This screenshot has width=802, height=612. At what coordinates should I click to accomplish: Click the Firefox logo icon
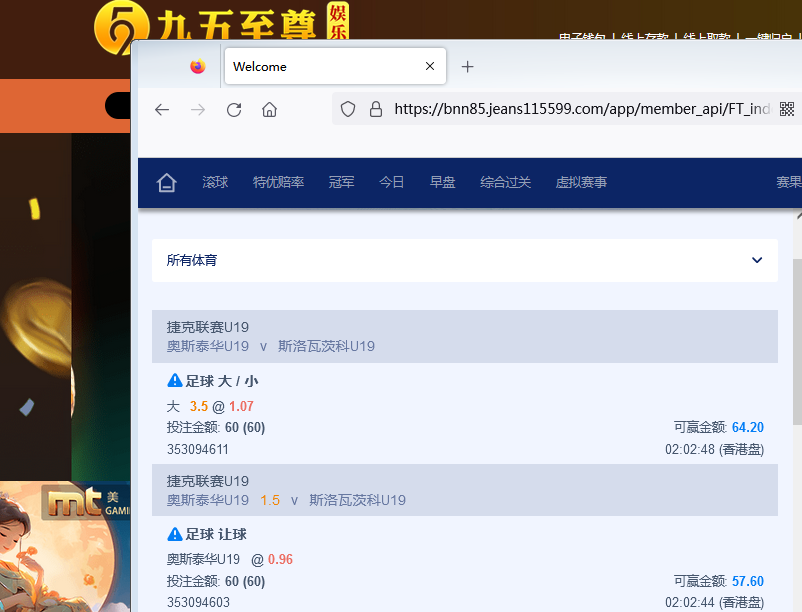198,67
